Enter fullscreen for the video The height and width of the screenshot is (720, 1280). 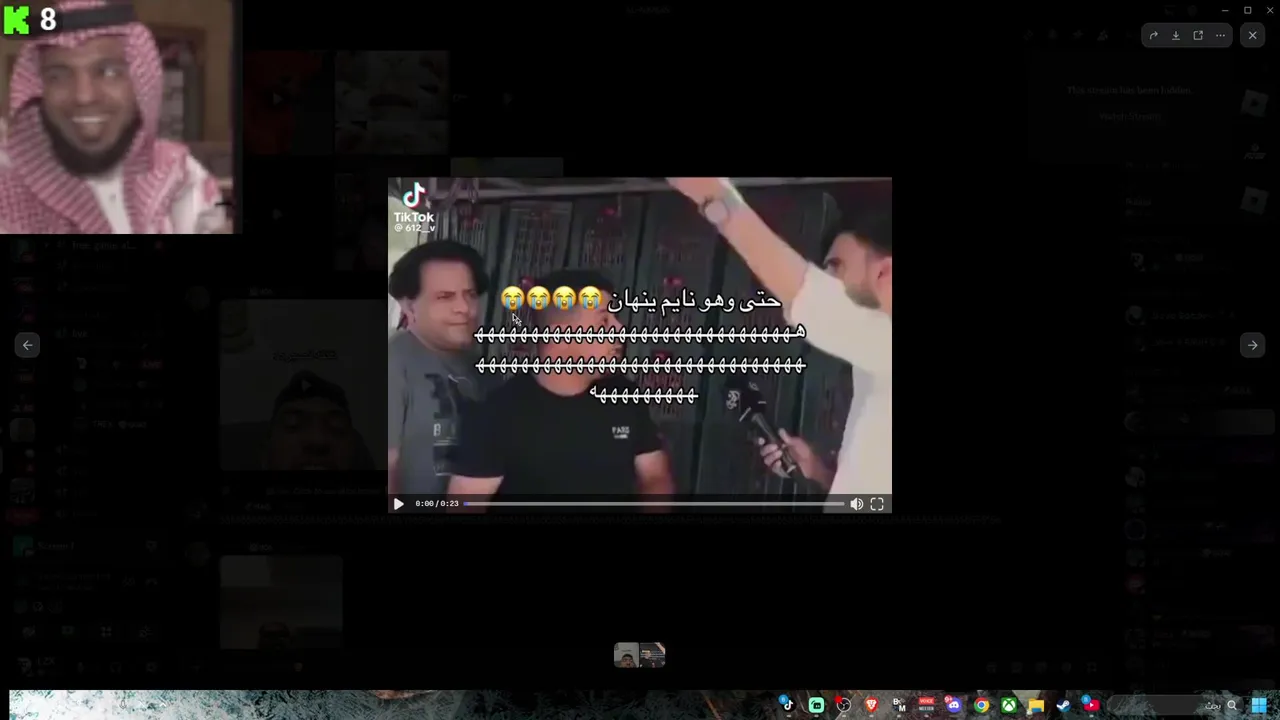877,504
